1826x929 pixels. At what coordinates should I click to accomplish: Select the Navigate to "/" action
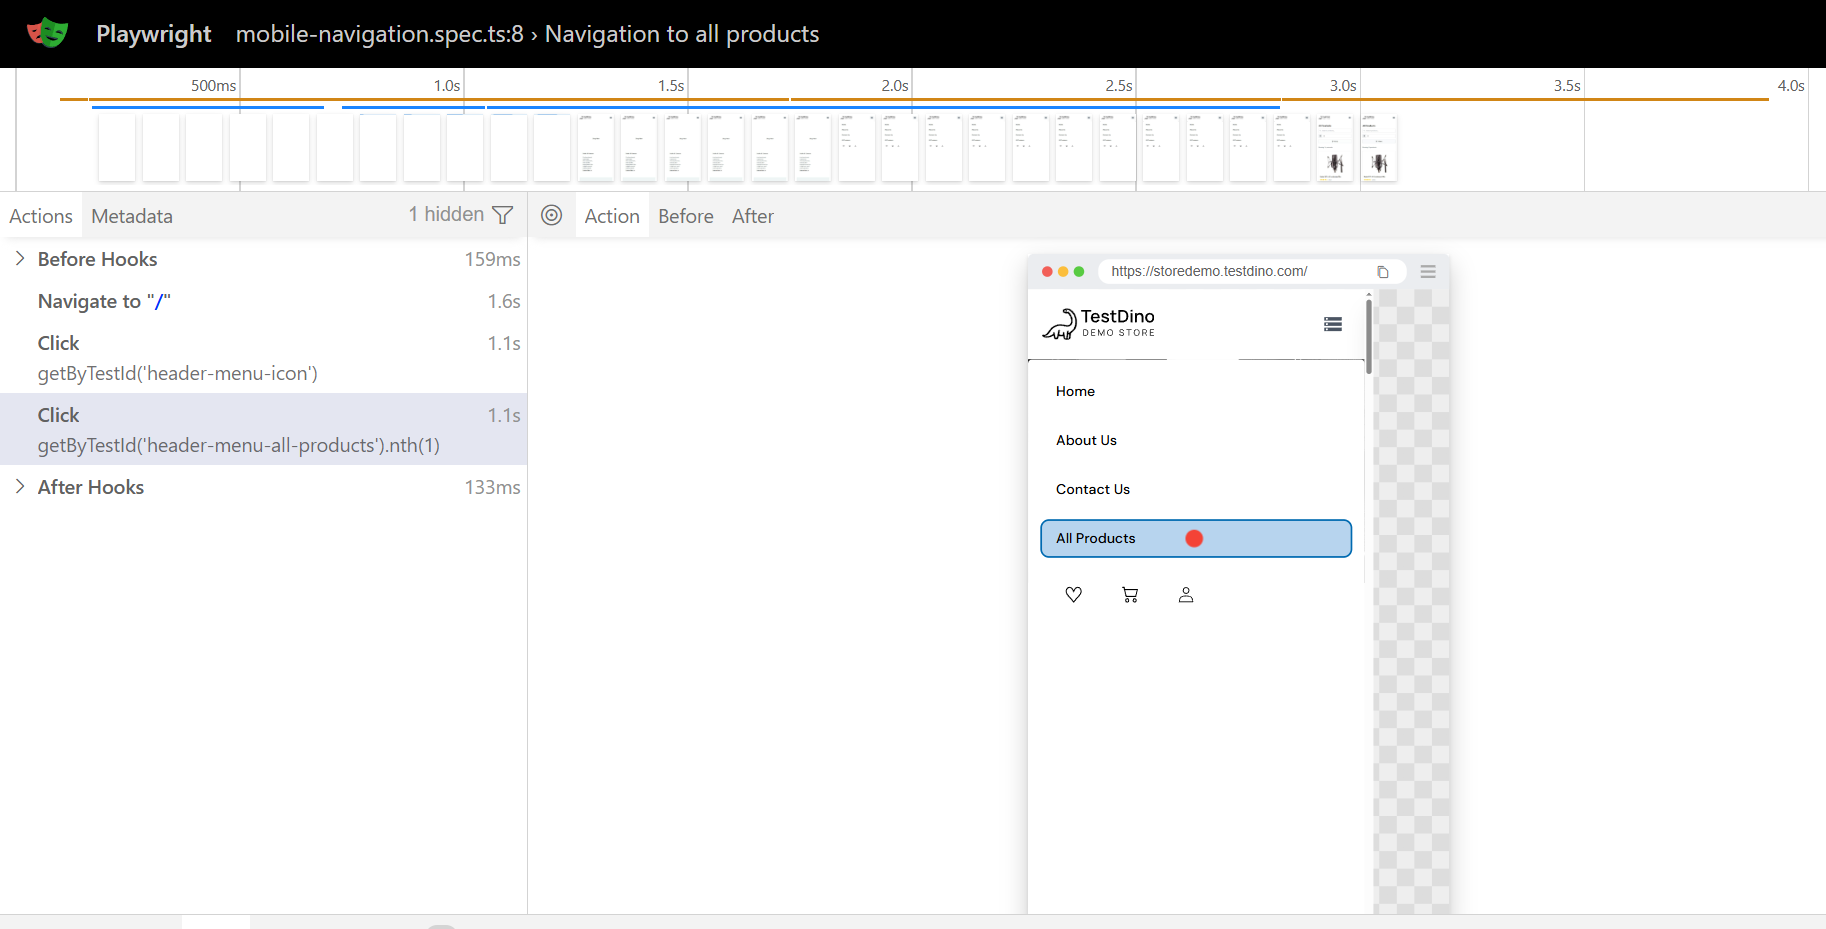click(104, 301)
